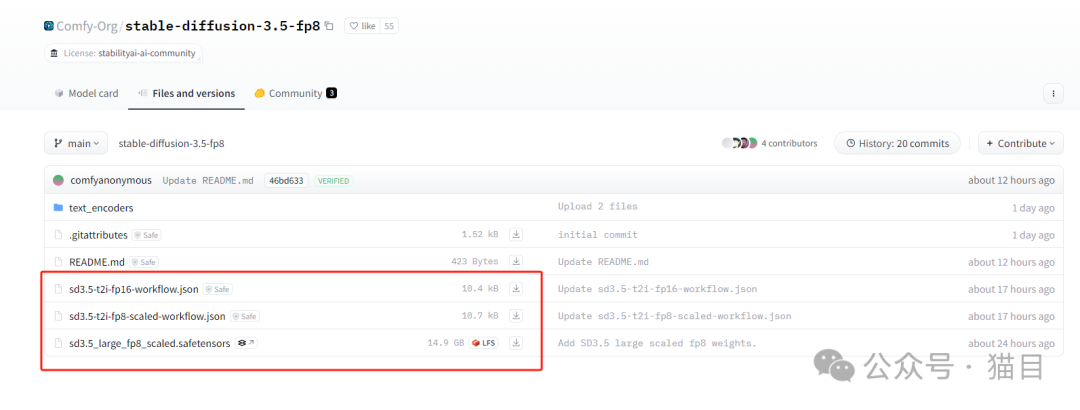The height and width of the screenshot is (410, 1080).
Task: Click the 1 day ago timestamp for text_encoders
Action: pos(1032,207)
